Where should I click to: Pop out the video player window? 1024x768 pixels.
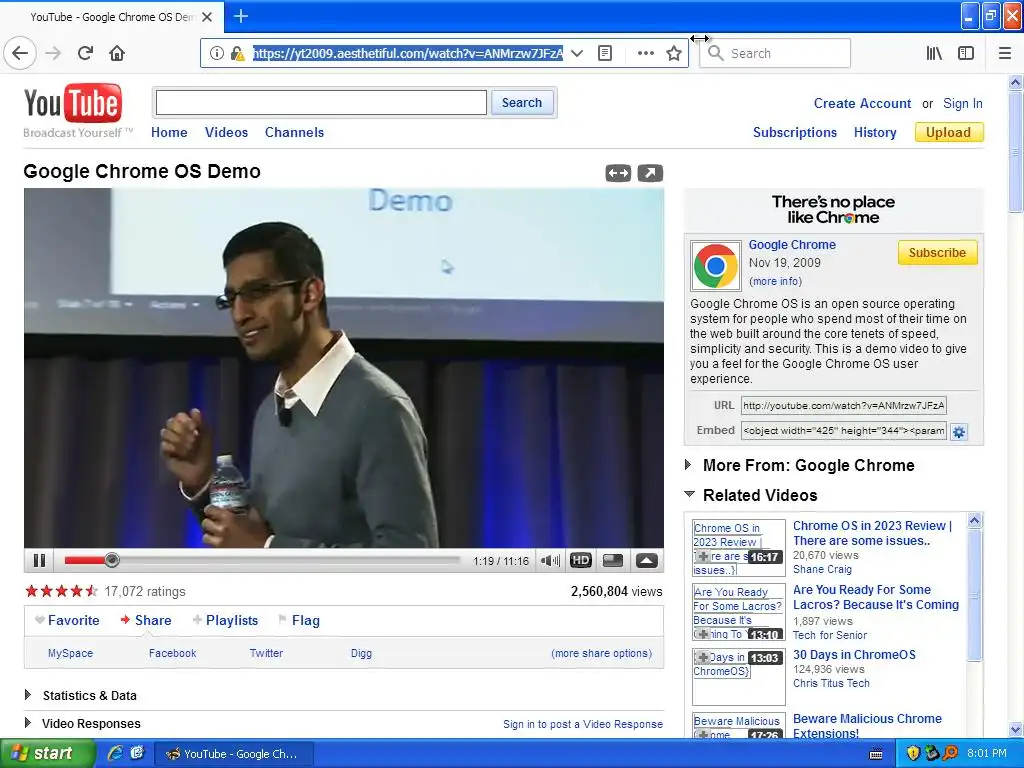point(650,173)
